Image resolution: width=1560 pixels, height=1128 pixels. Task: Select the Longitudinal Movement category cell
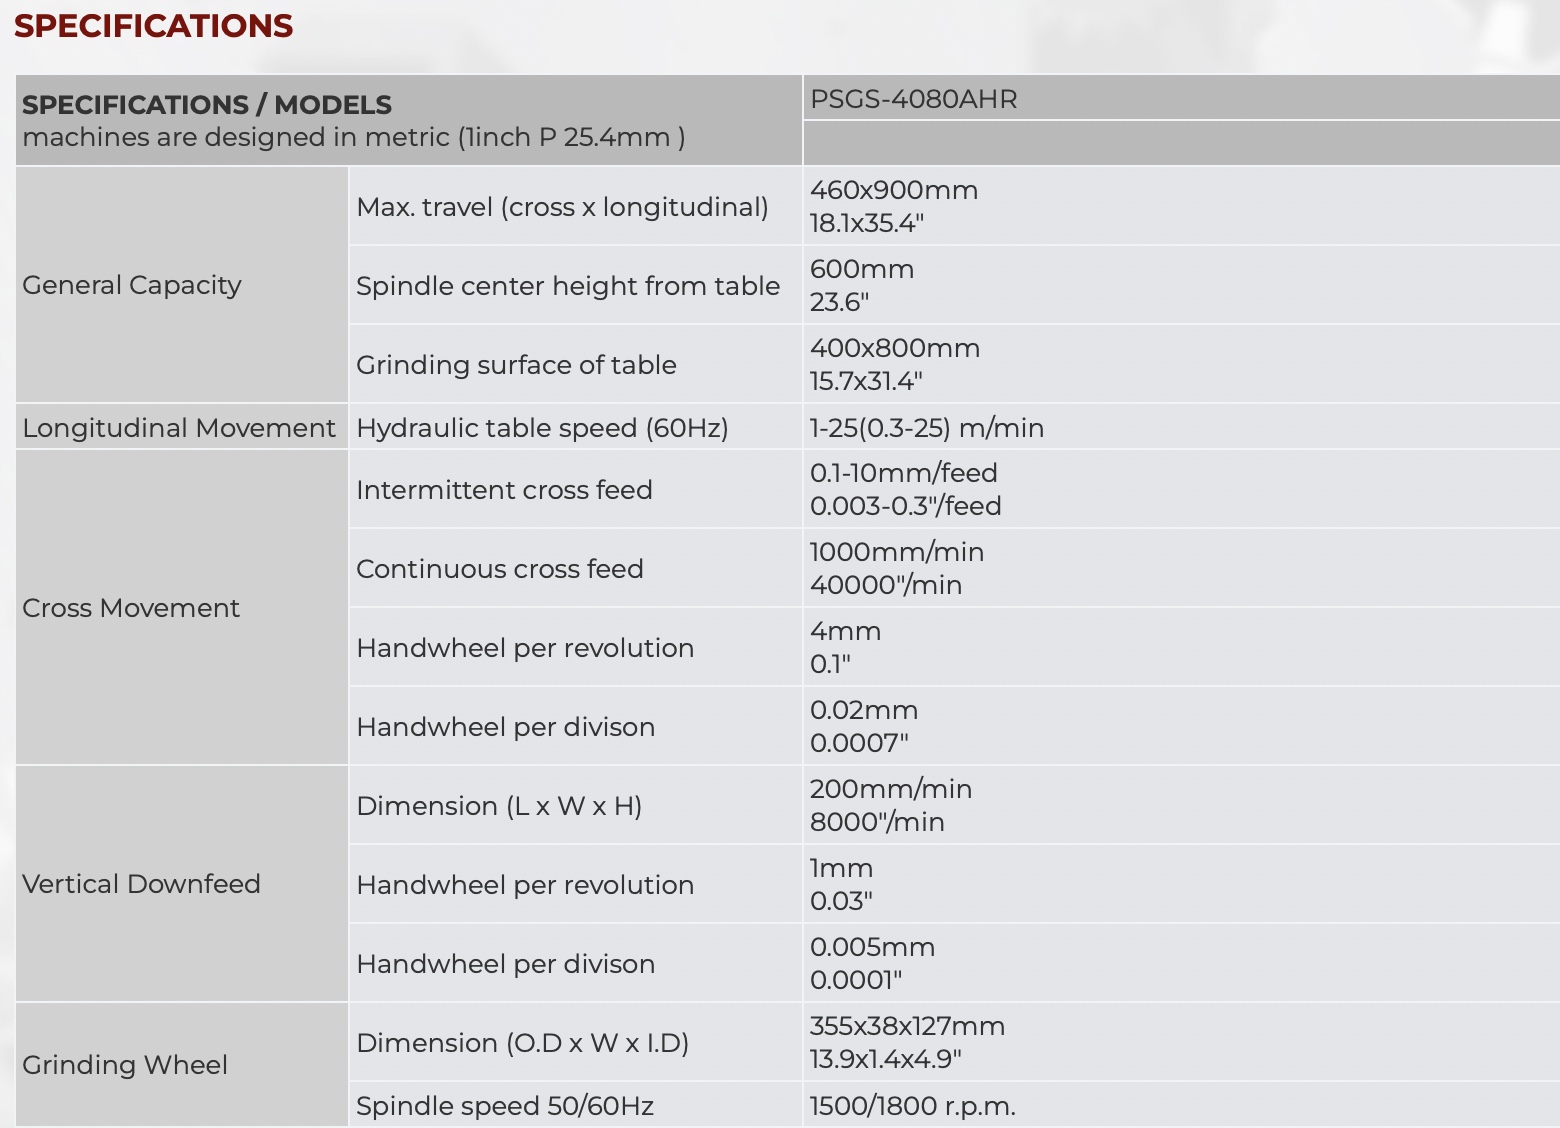[179, 428]
